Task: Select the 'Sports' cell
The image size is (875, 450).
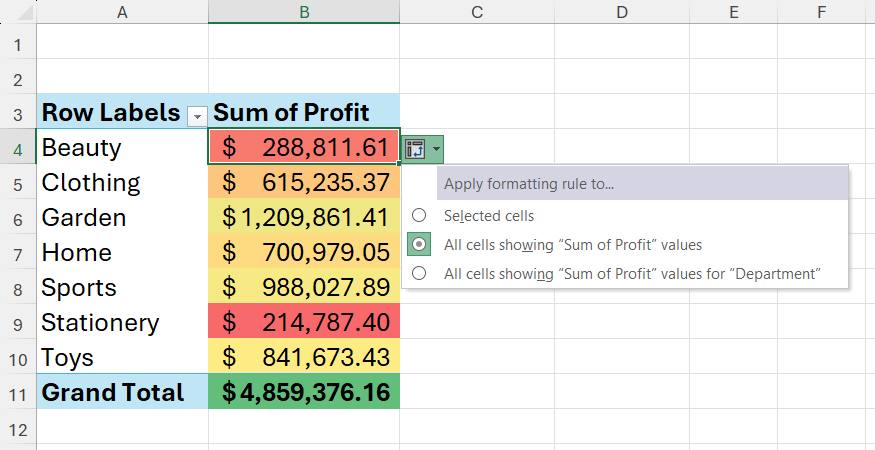Action: pyautogui.click(x=122, y=286)
